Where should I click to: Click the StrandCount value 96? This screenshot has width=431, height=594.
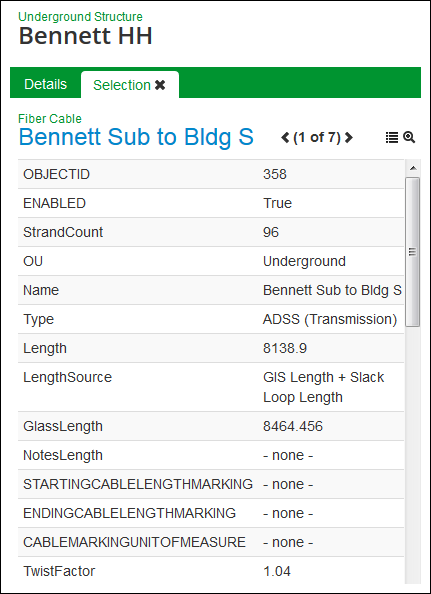click(271, 232)
